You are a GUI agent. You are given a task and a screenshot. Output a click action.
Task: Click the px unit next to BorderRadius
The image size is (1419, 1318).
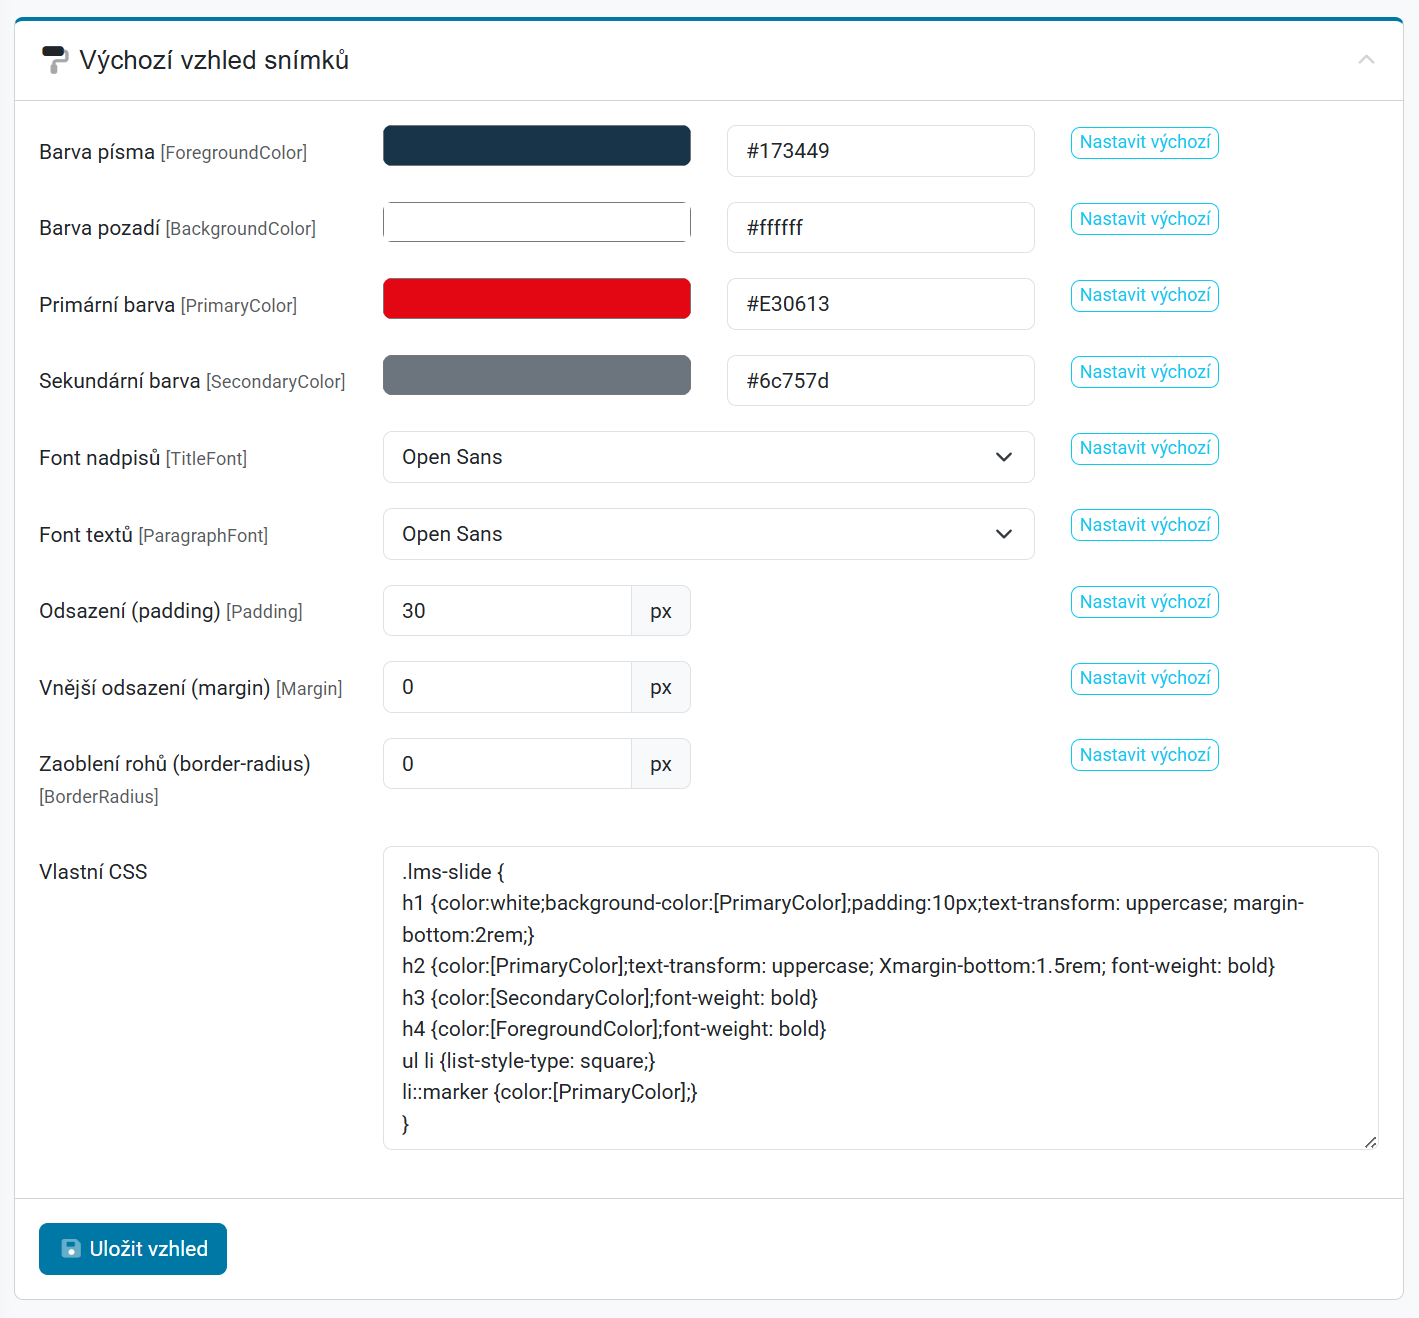[x=661, y=764]
